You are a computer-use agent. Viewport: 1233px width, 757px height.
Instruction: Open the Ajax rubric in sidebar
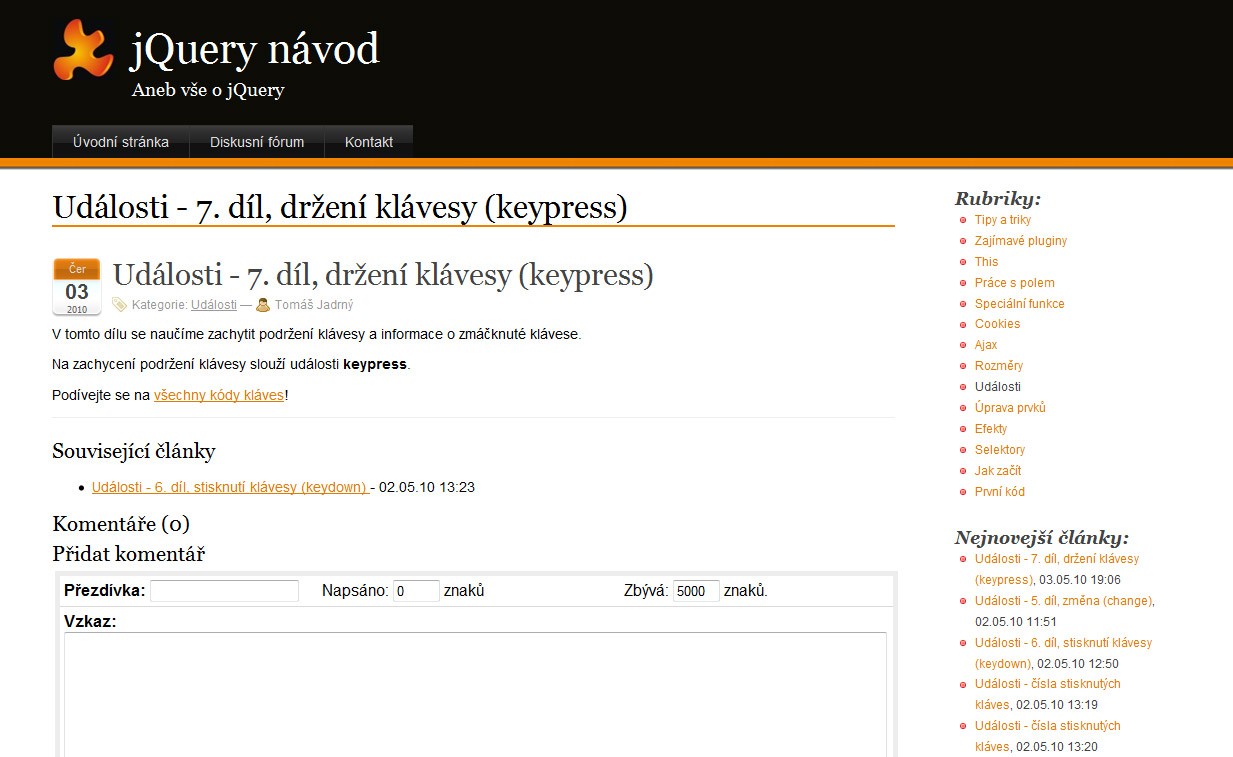[x=986, y=345]
